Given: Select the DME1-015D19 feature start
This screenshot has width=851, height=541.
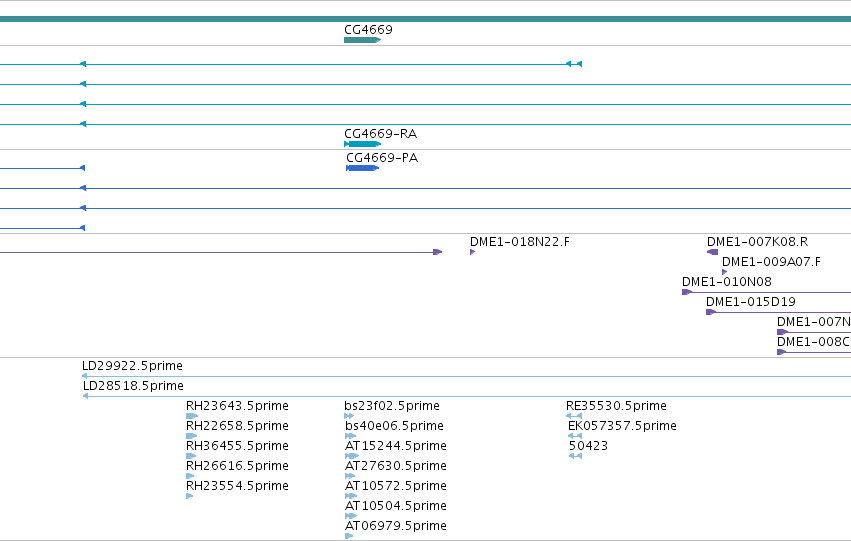Looking at the screenshot, I should [711, 312].
